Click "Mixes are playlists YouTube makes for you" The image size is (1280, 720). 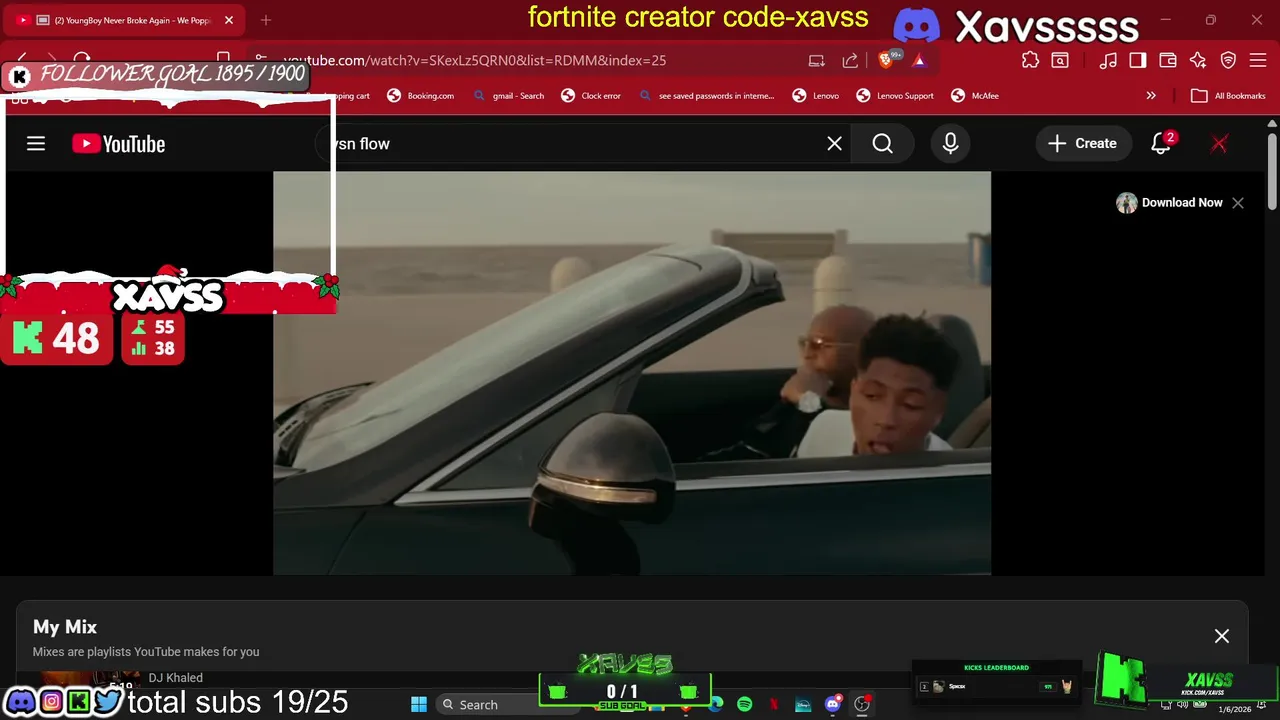pyautogui.click(x=146, y=652)
